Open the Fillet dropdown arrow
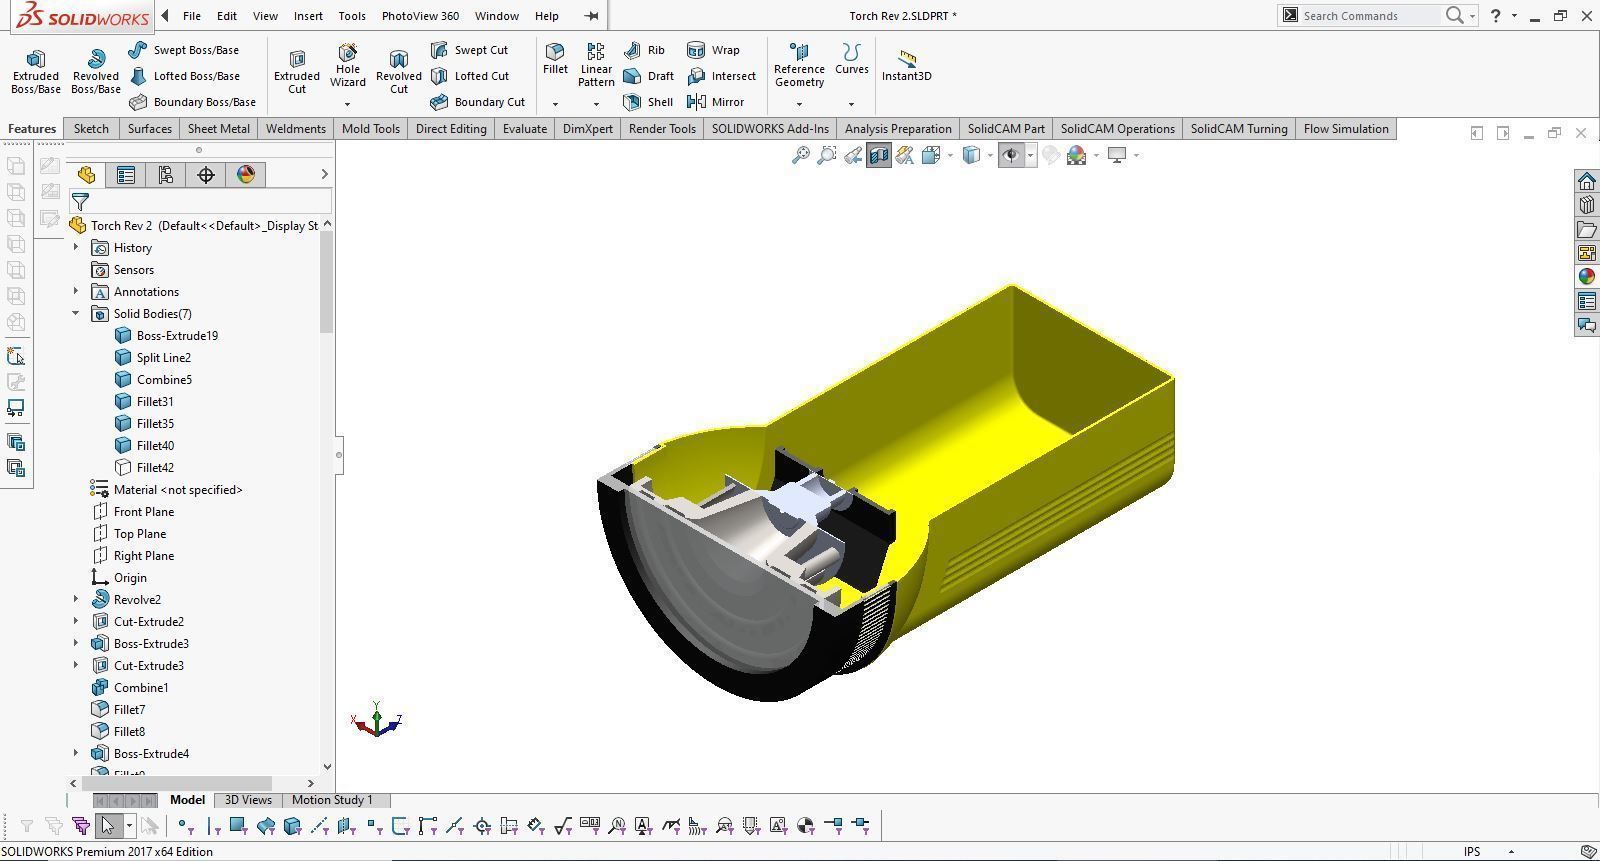The width and height of the screenshot is (1600, 861). pos(555,104)
